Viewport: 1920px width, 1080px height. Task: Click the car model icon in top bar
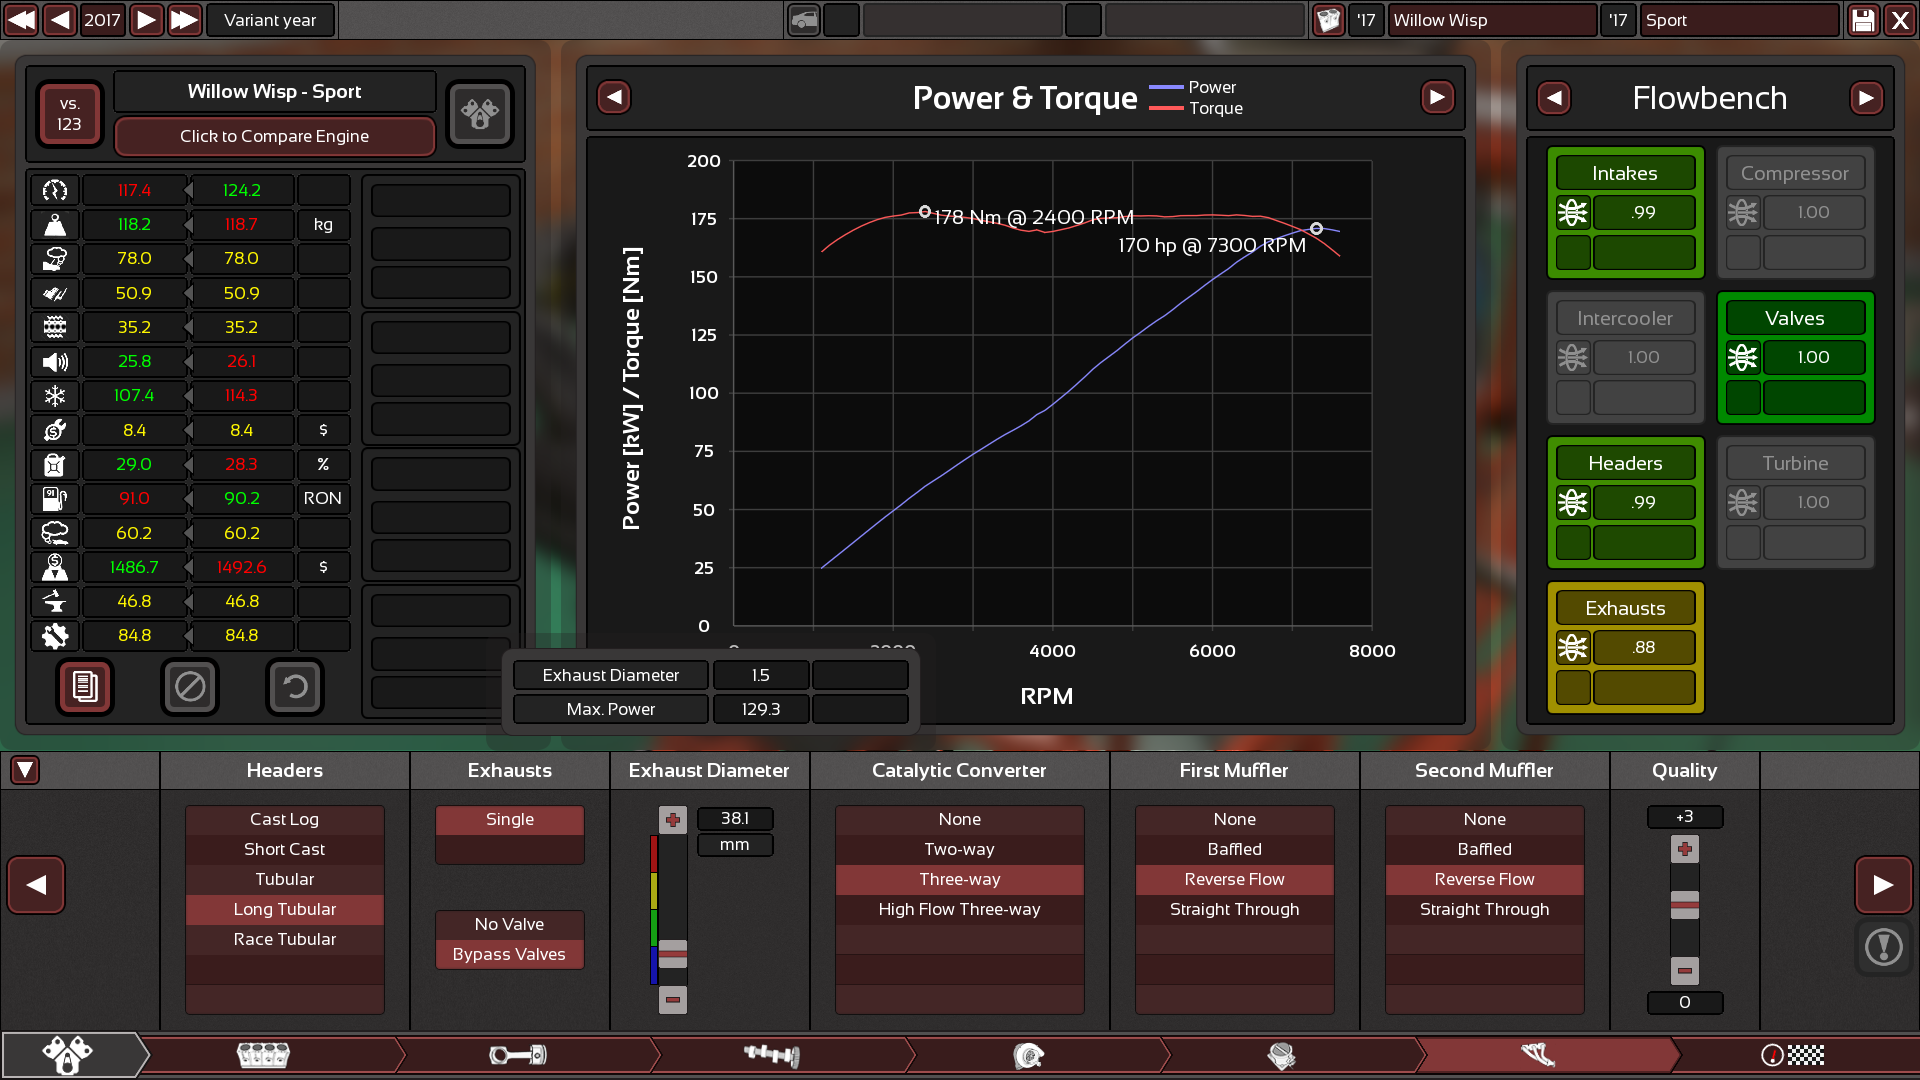coord(803,20)
